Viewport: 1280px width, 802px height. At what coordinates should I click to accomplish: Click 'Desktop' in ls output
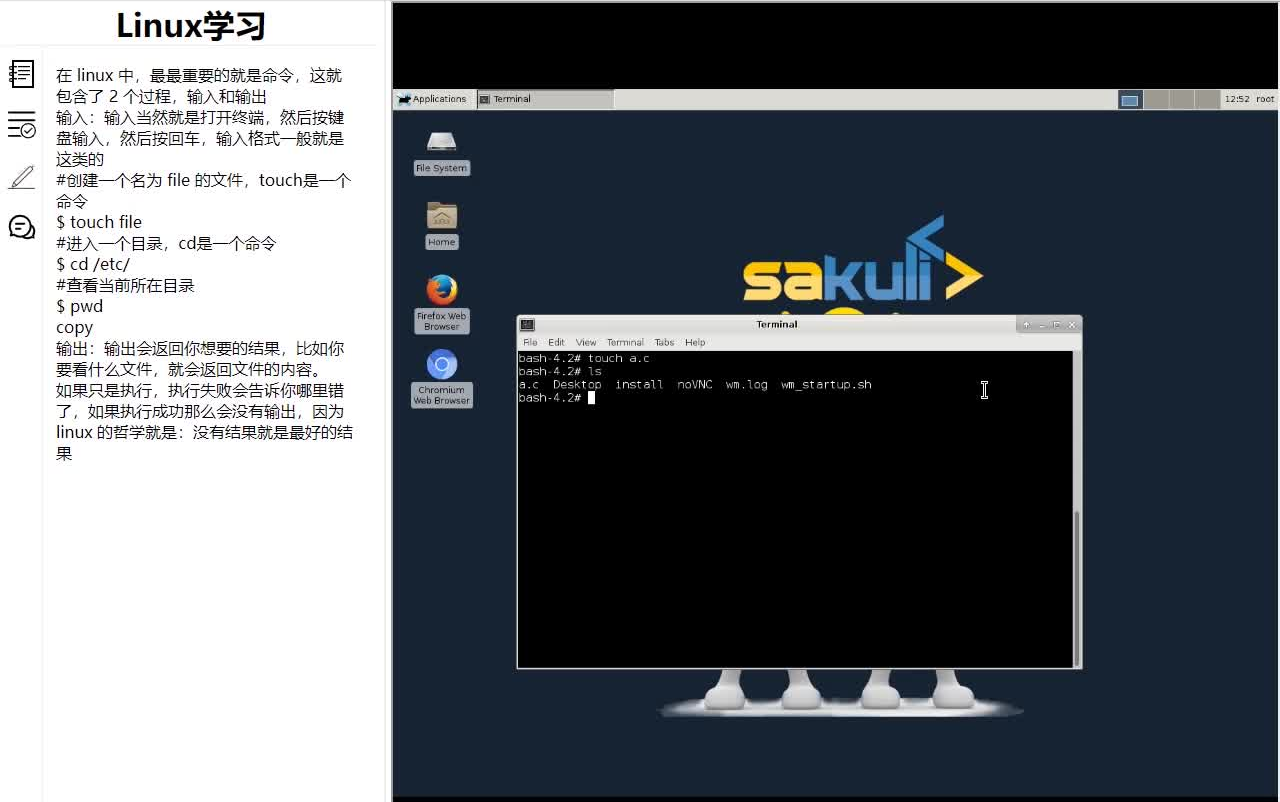(577, 384)
